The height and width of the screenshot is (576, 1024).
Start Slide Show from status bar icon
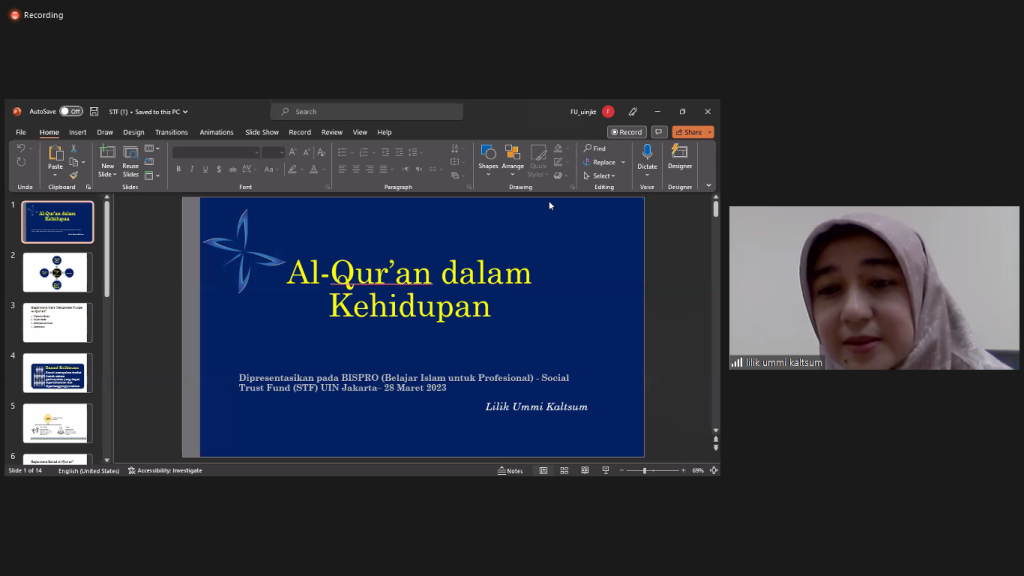605,470
